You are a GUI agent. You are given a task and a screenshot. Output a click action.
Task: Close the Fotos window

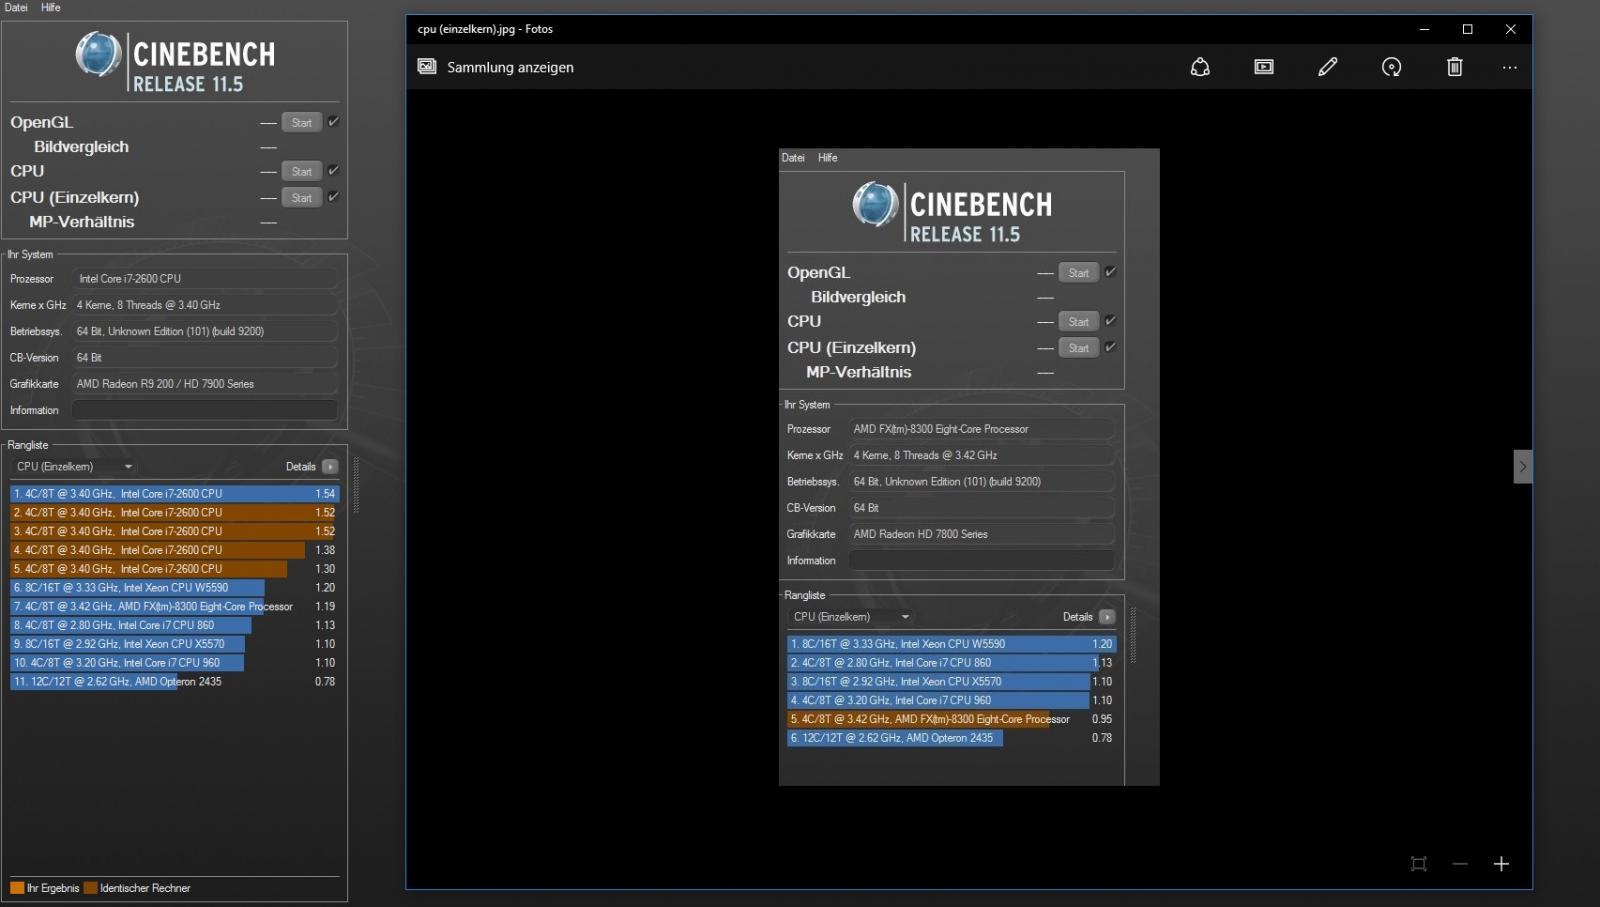1510,29
